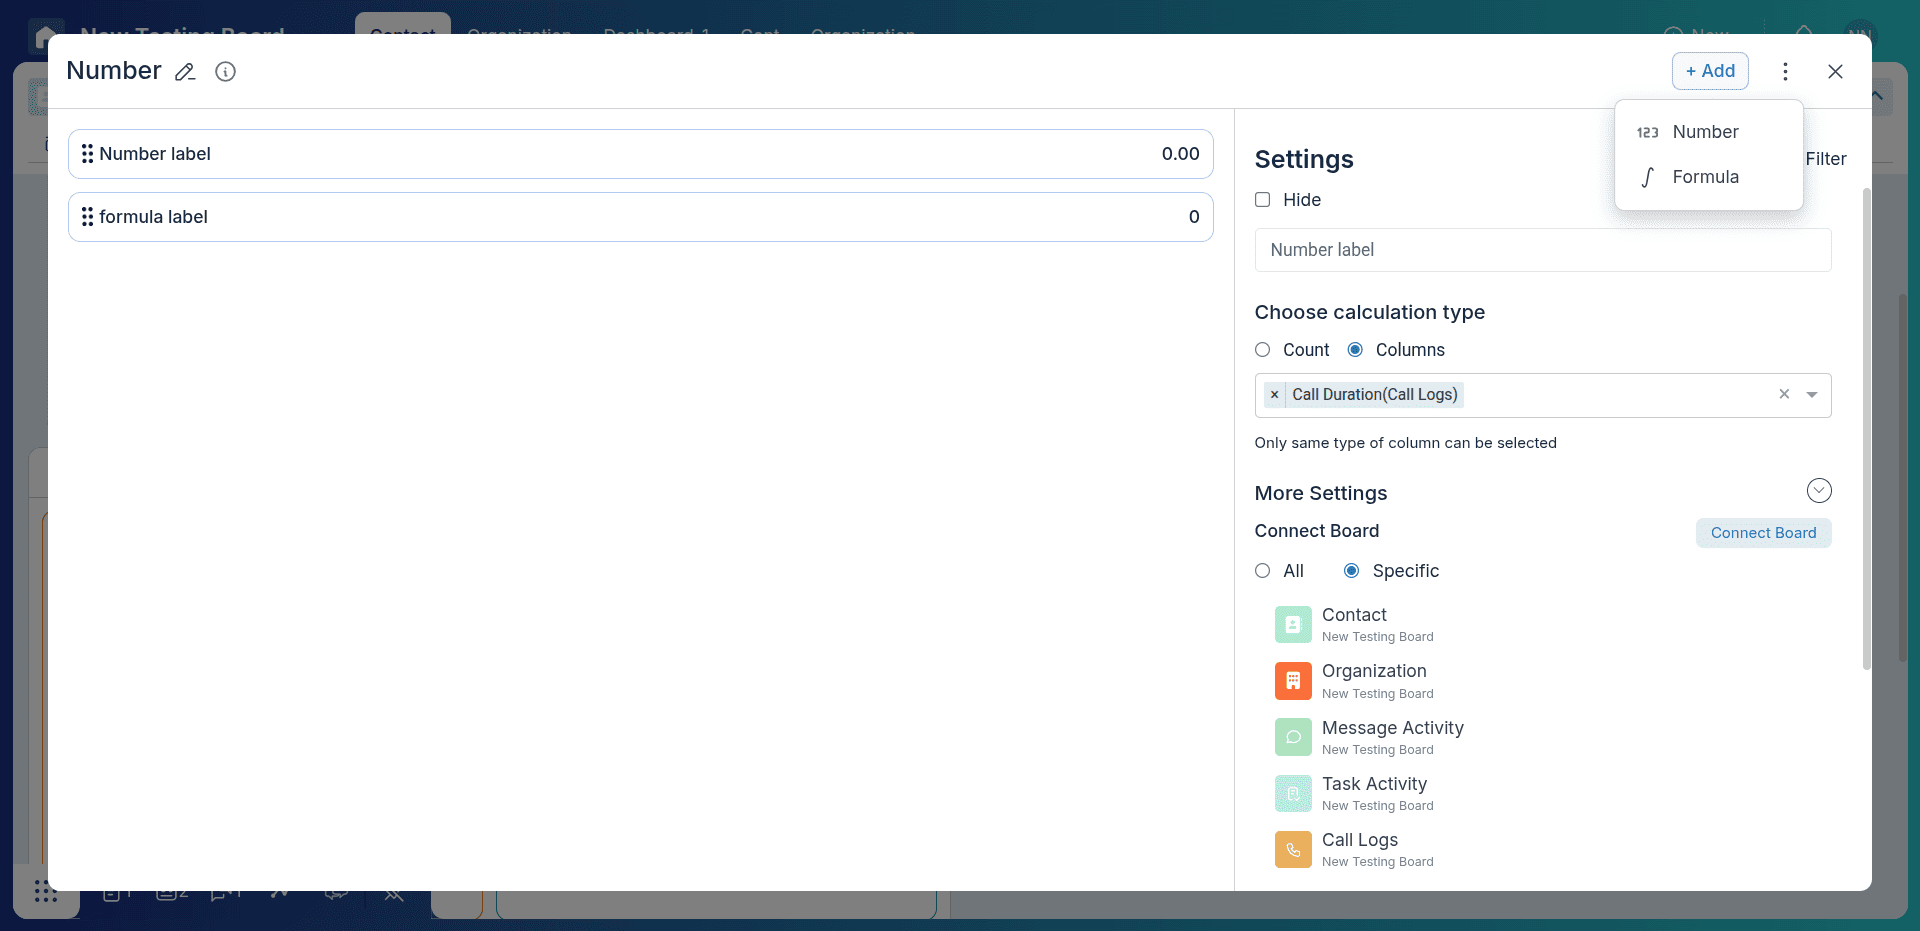
Task: Click the + Add button
Action: tap(1710, 71)
